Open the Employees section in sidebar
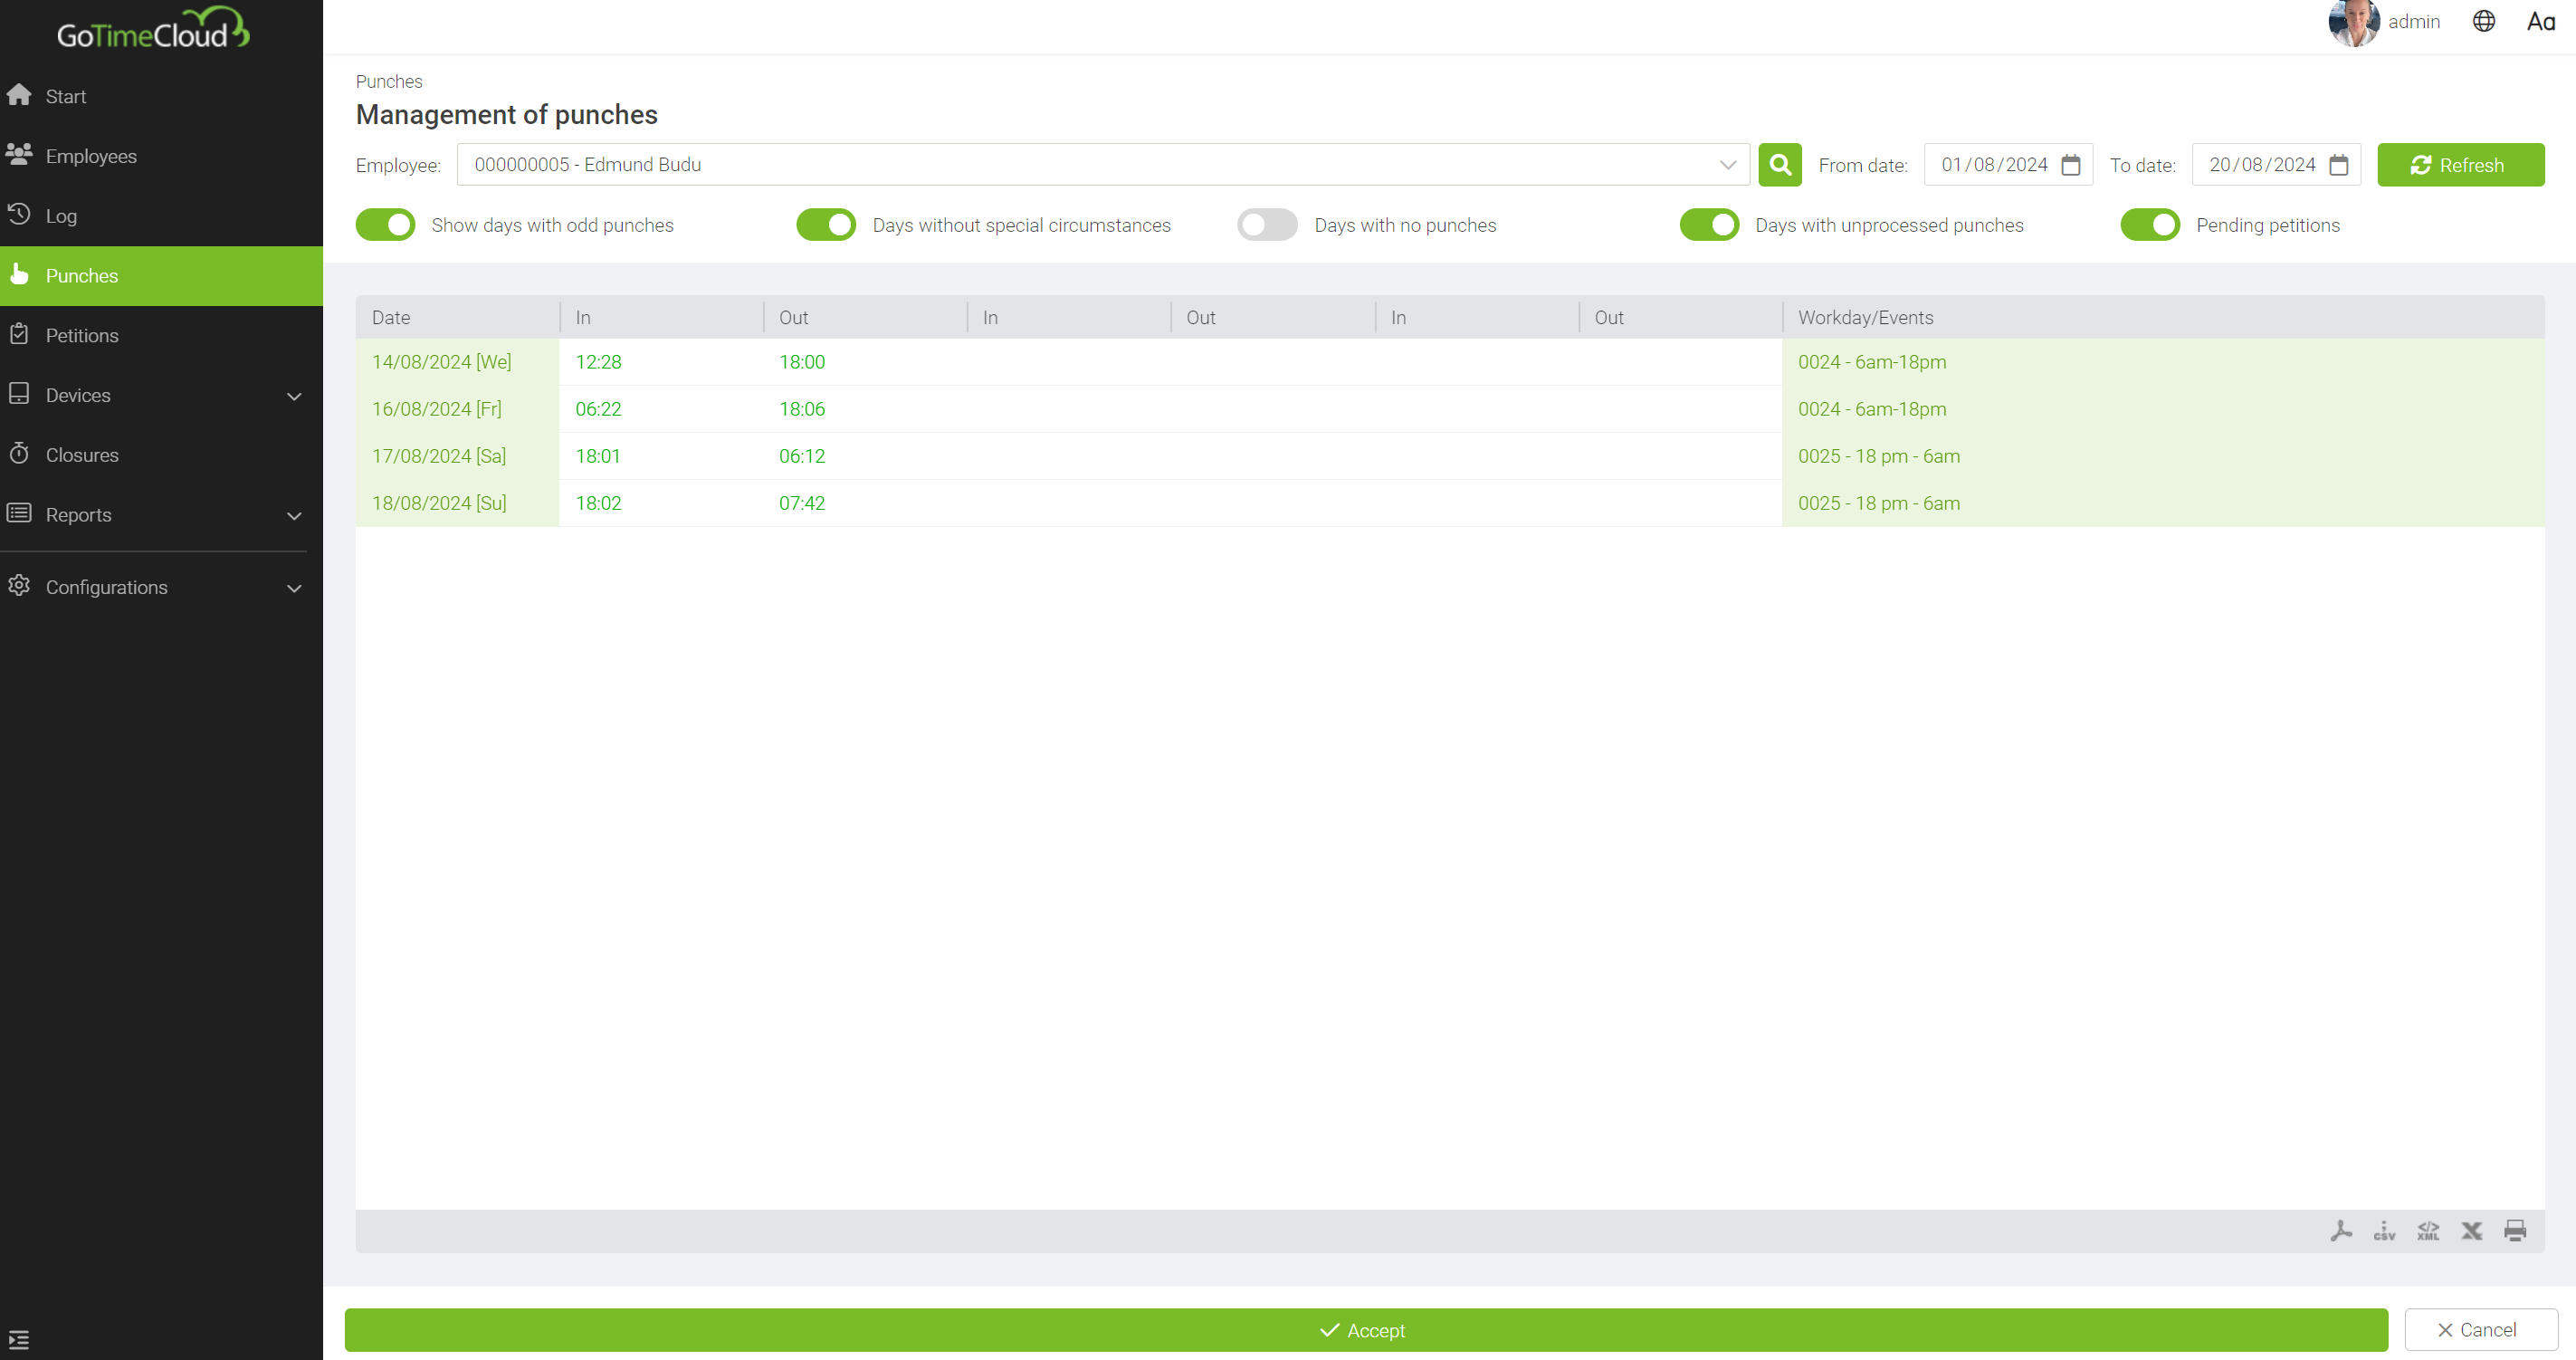The image size is (2576, 1360). pyautogui.click(x=91, y=155)
